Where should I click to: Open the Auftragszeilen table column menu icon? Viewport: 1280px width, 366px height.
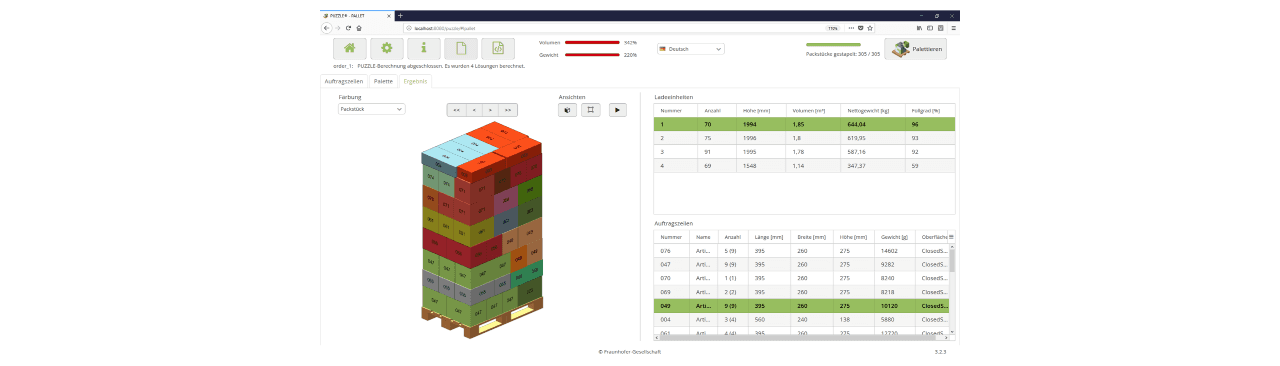pyautogui.click(x=951, y=237)
